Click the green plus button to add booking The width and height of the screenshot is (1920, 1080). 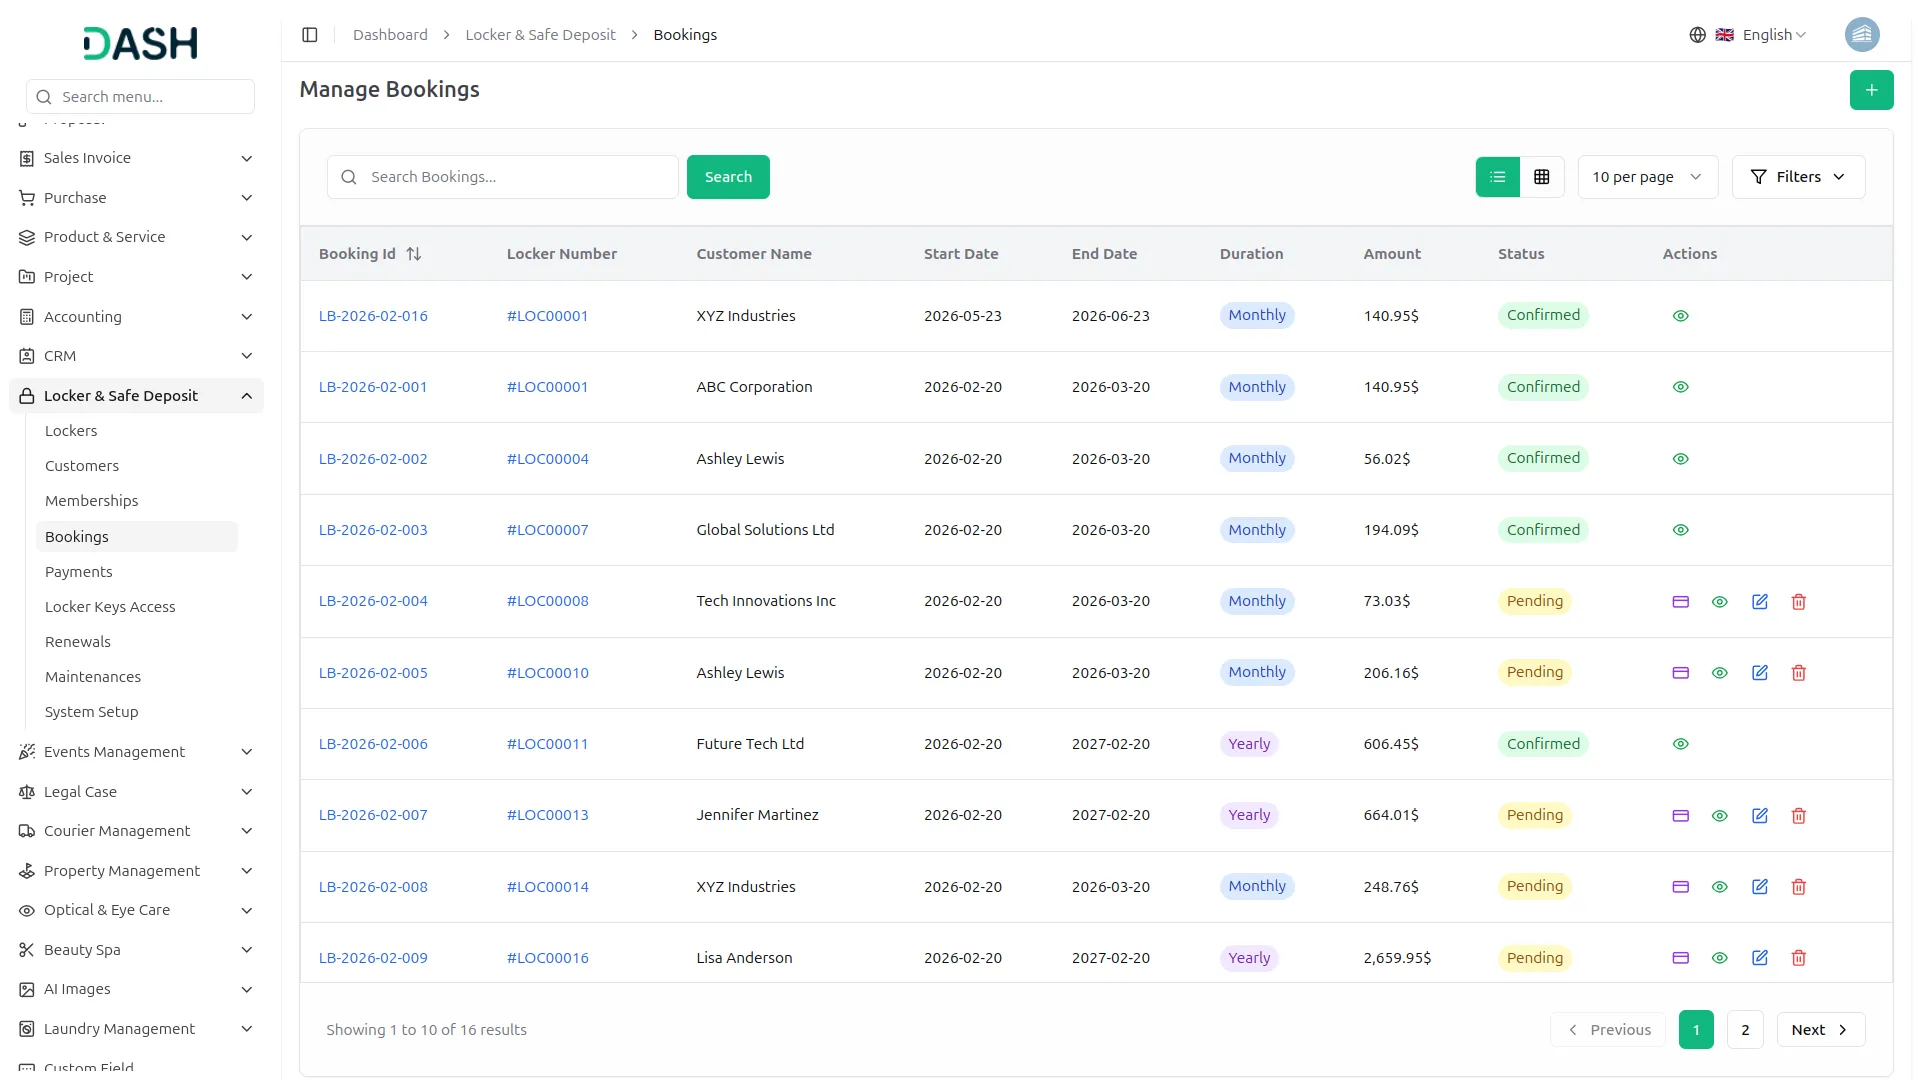pyautogui.click(x=1871, y=89)
